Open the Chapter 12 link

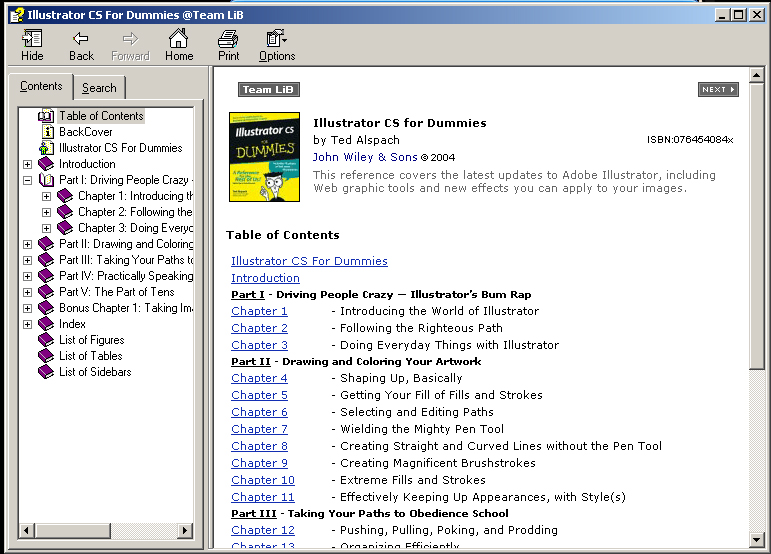[263, 530]
